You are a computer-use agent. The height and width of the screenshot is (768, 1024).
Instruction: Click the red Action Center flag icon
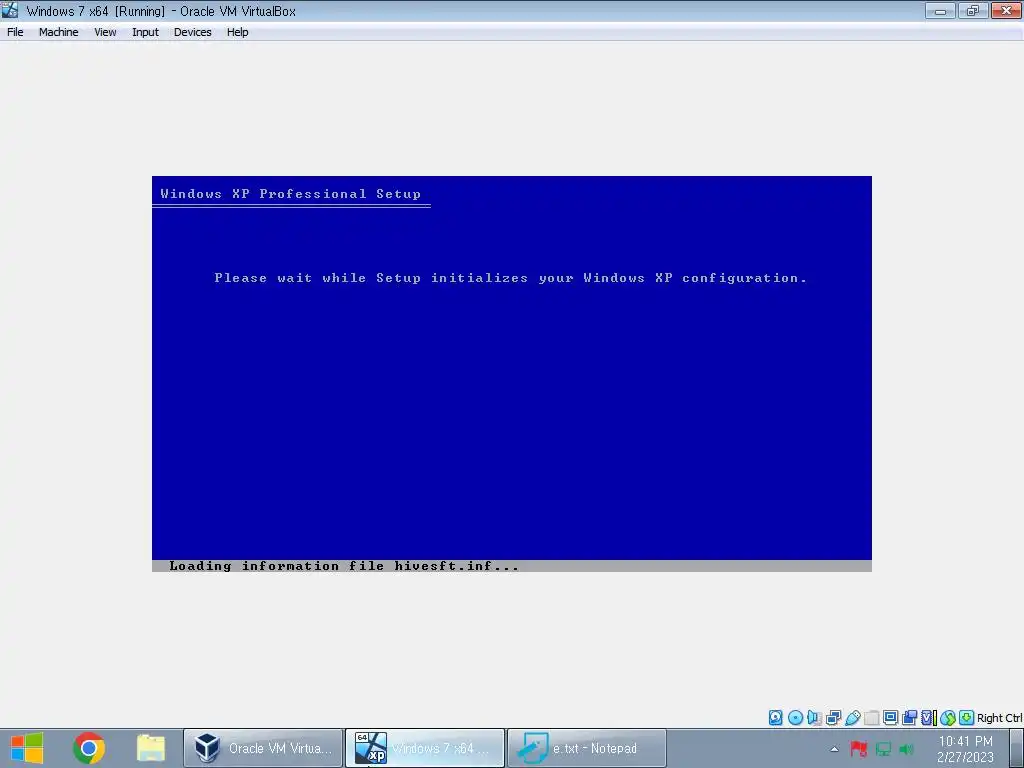(x=859, y=748)
